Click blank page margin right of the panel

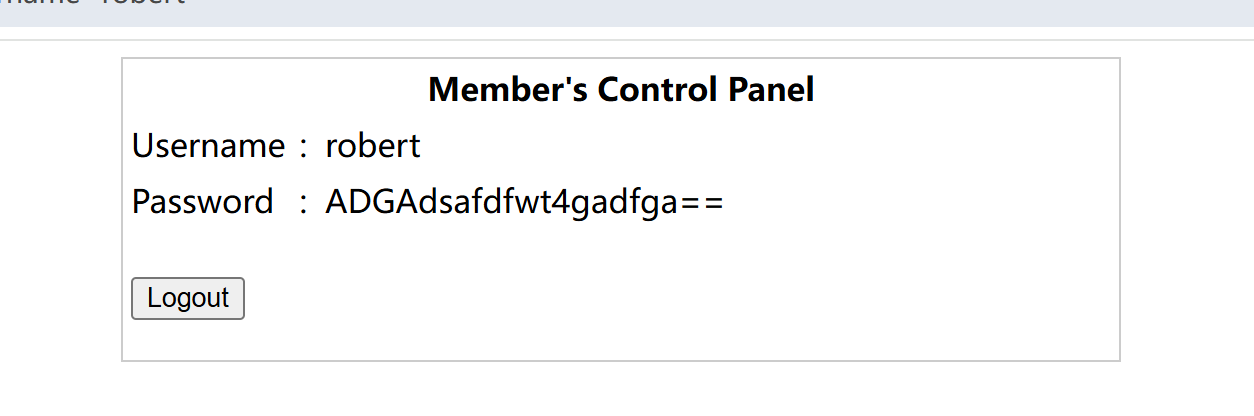coord(1185,210)
